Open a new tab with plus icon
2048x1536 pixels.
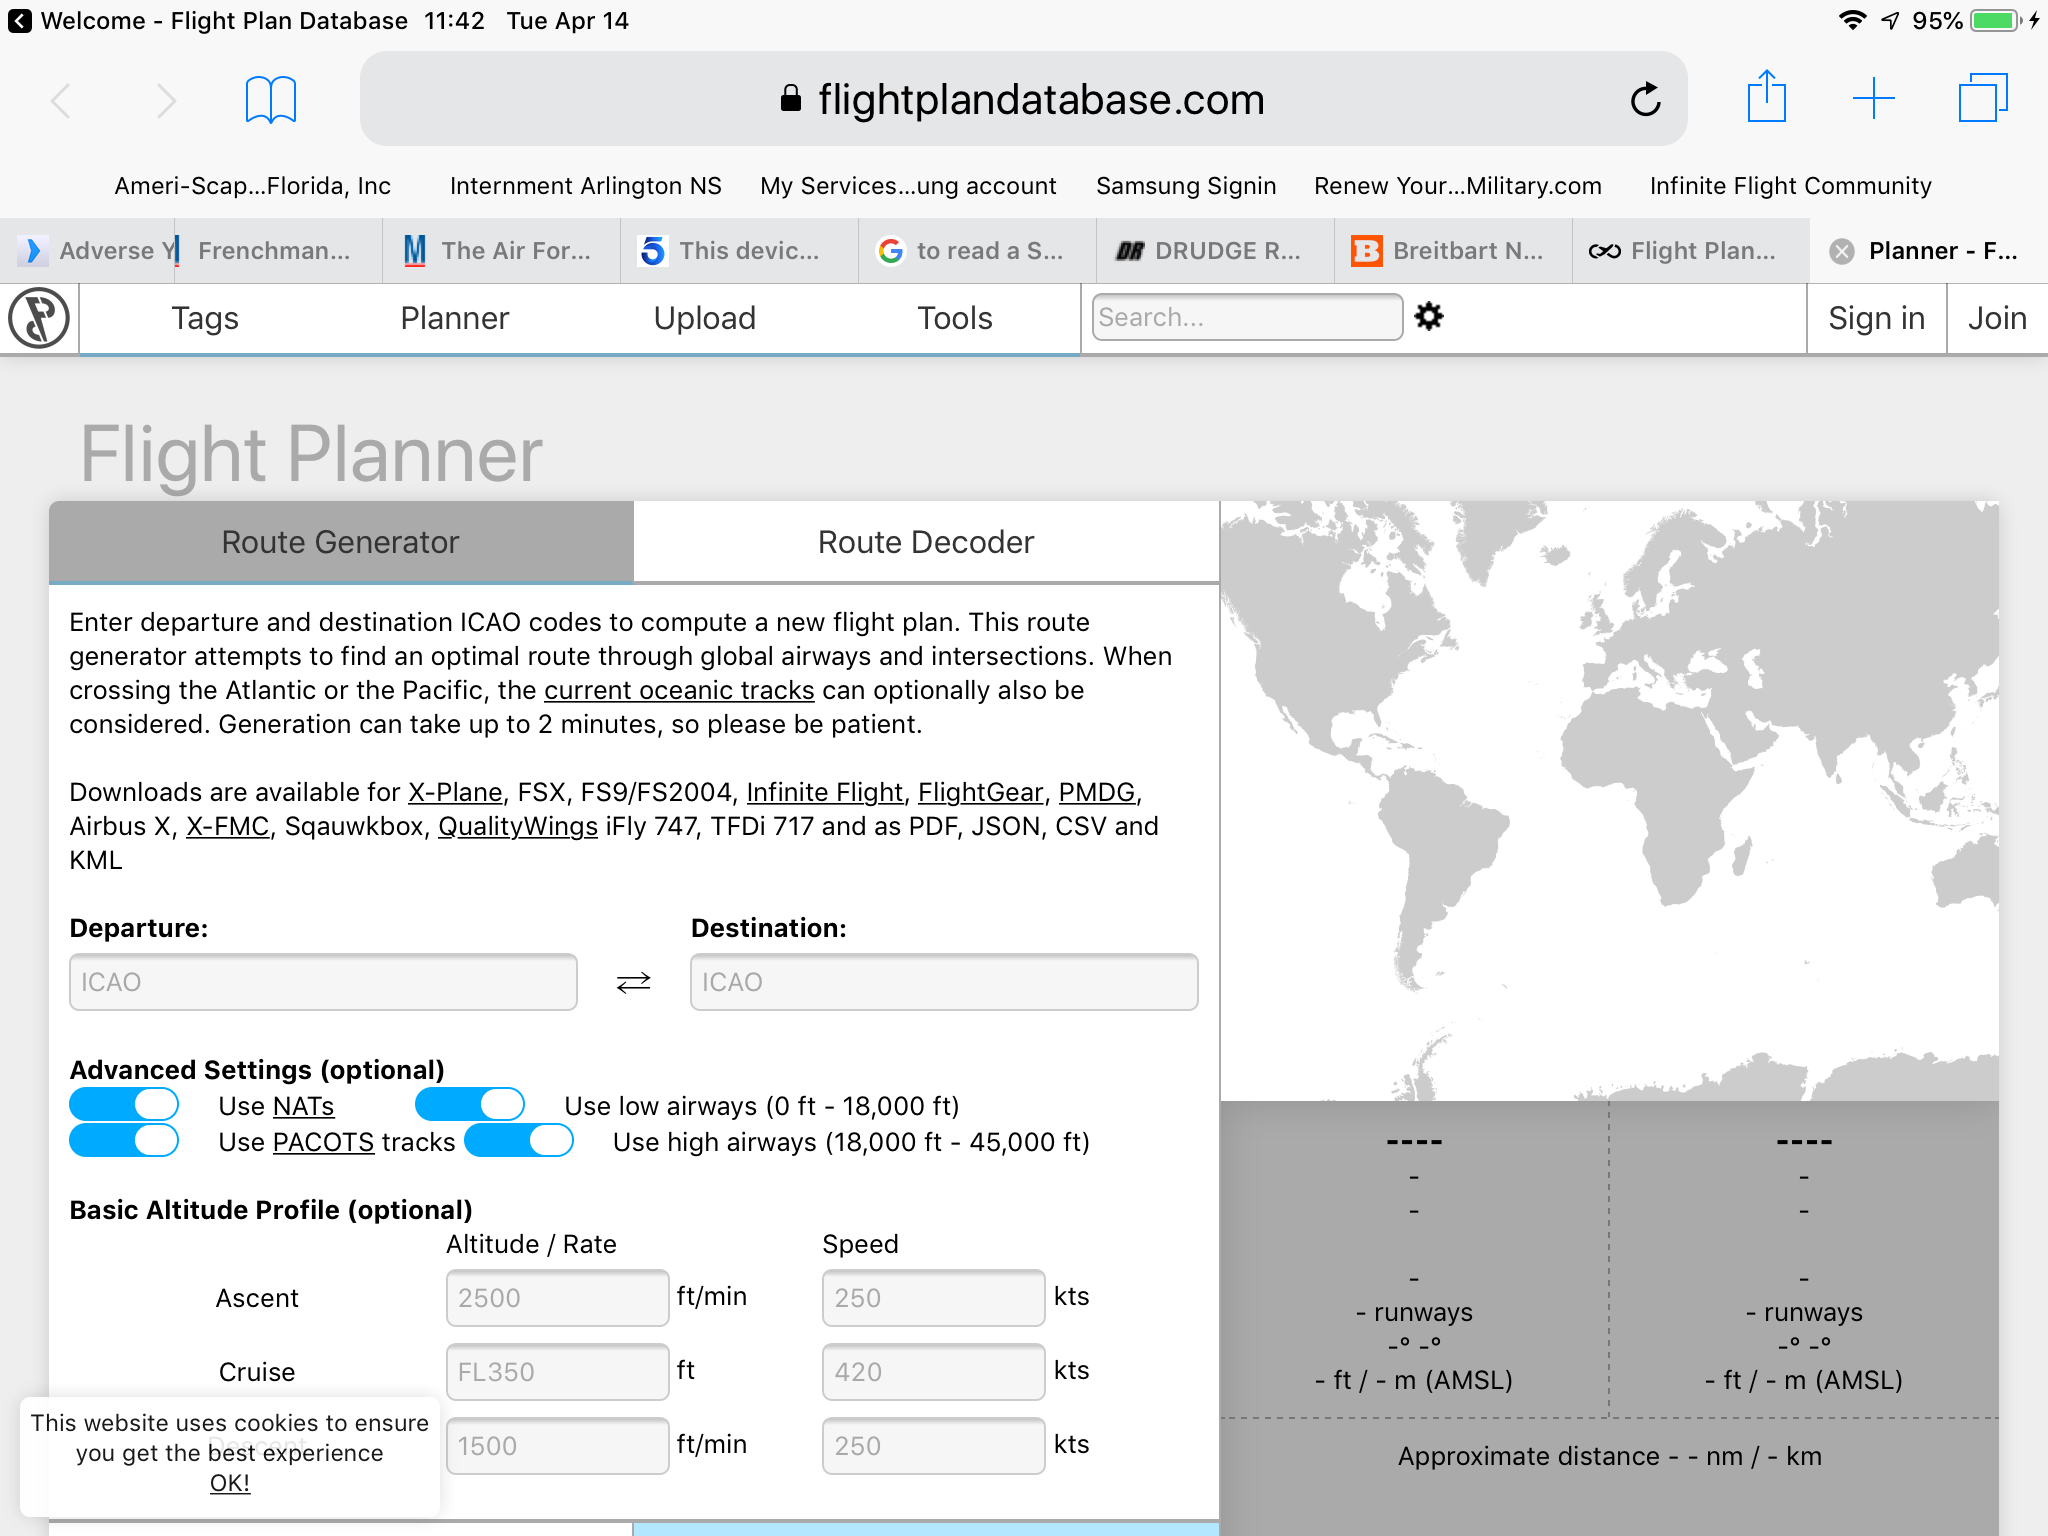(x=1873, y=99)
